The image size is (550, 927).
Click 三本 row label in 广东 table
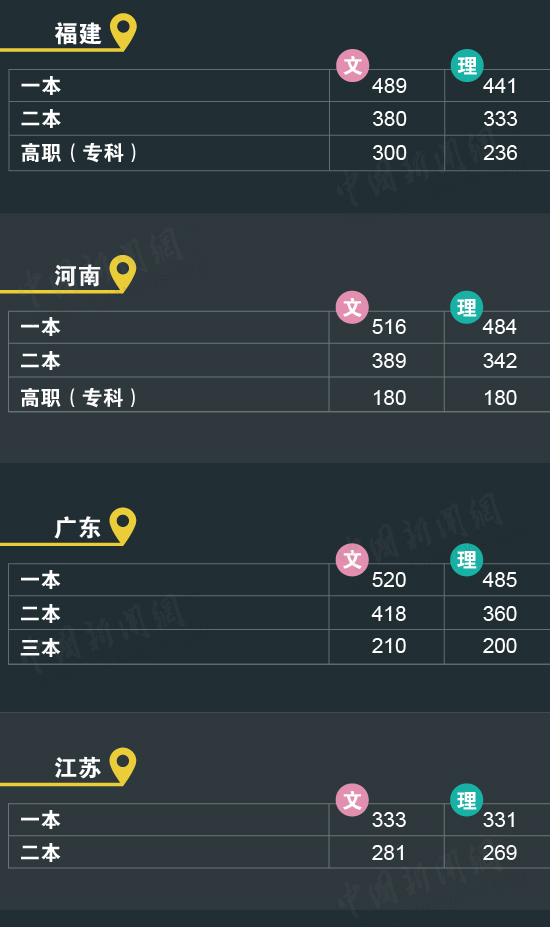40,648
